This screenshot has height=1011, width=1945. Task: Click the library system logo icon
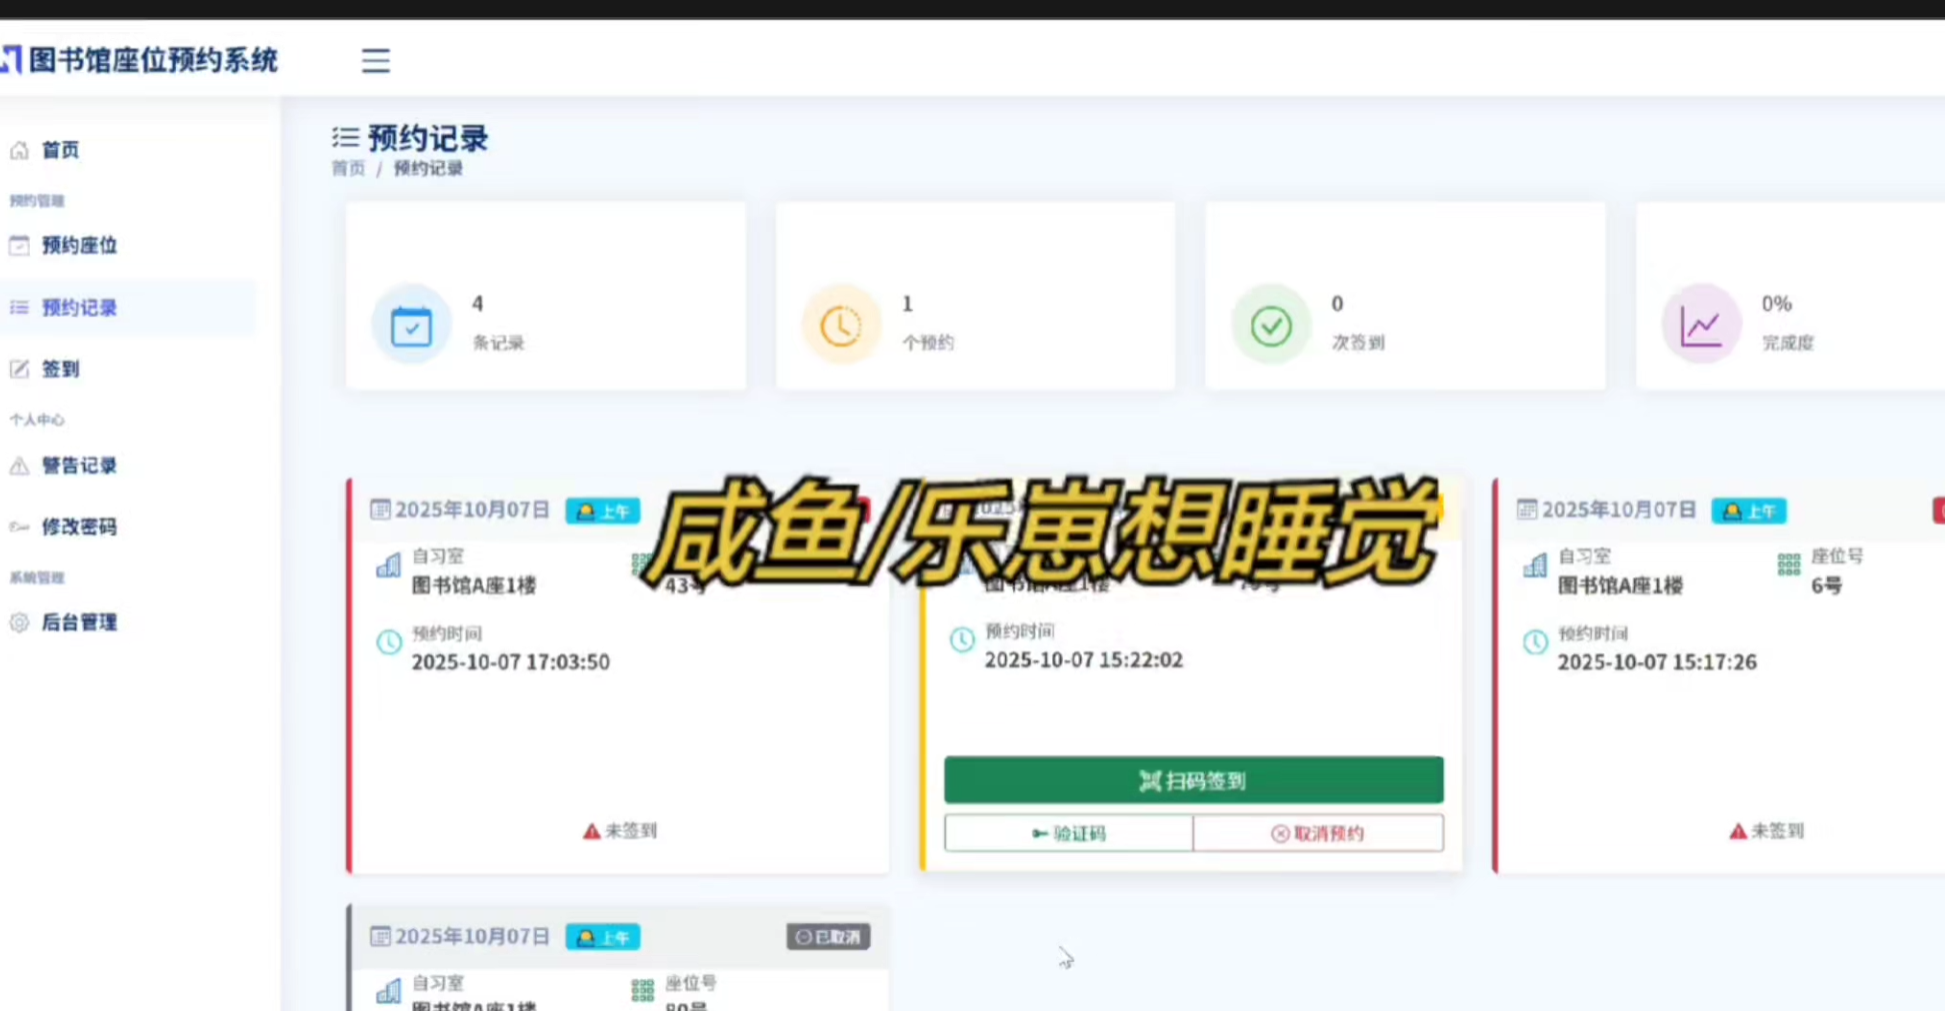(x=11, y=60)
